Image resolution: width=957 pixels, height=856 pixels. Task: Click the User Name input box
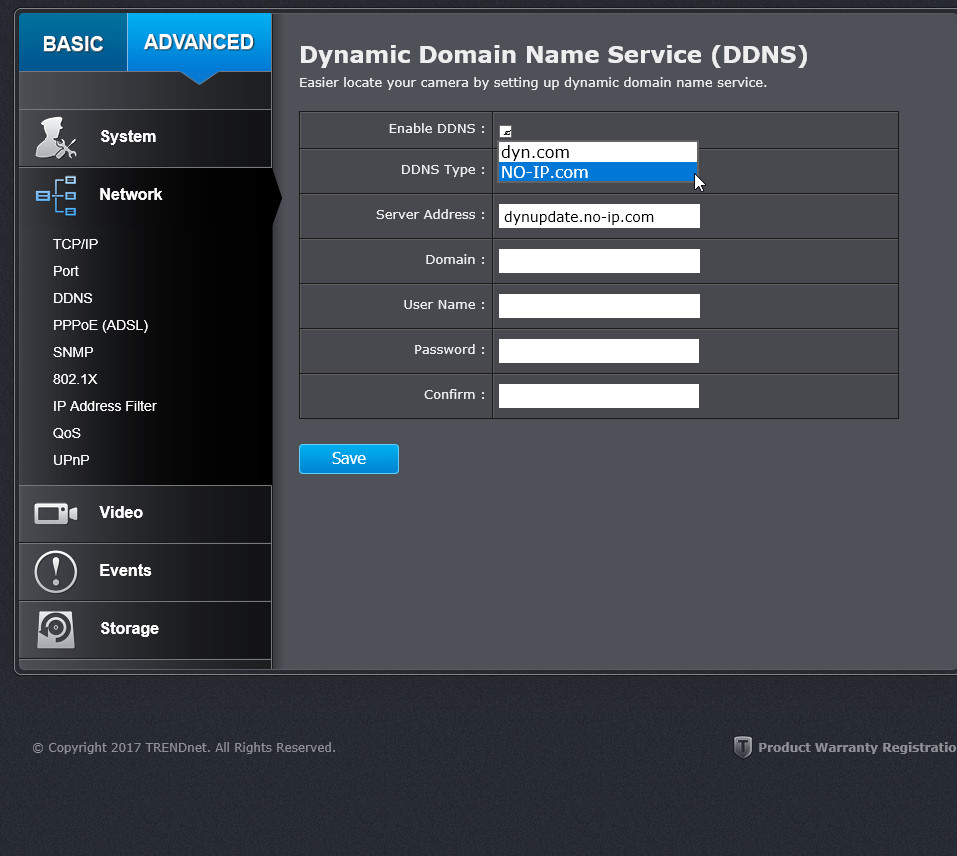[x=599, y=306]
